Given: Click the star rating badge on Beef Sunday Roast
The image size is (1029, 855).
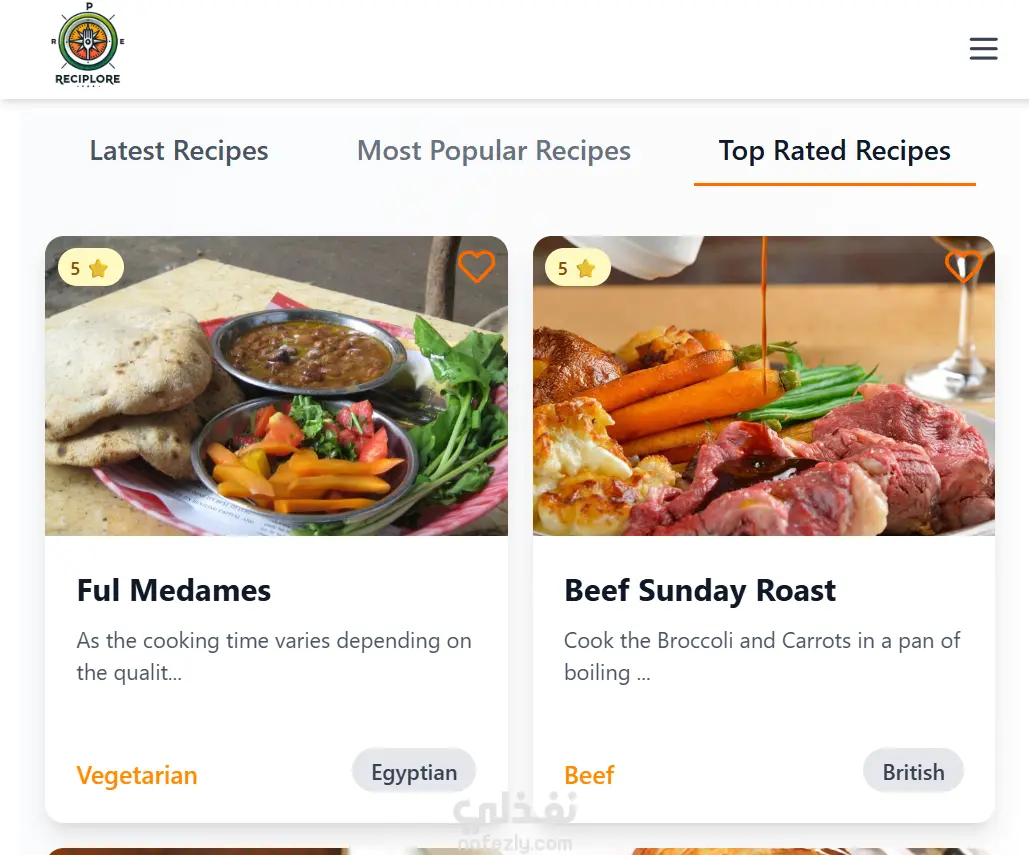Looking at the screenshot, I should (578, 268).
